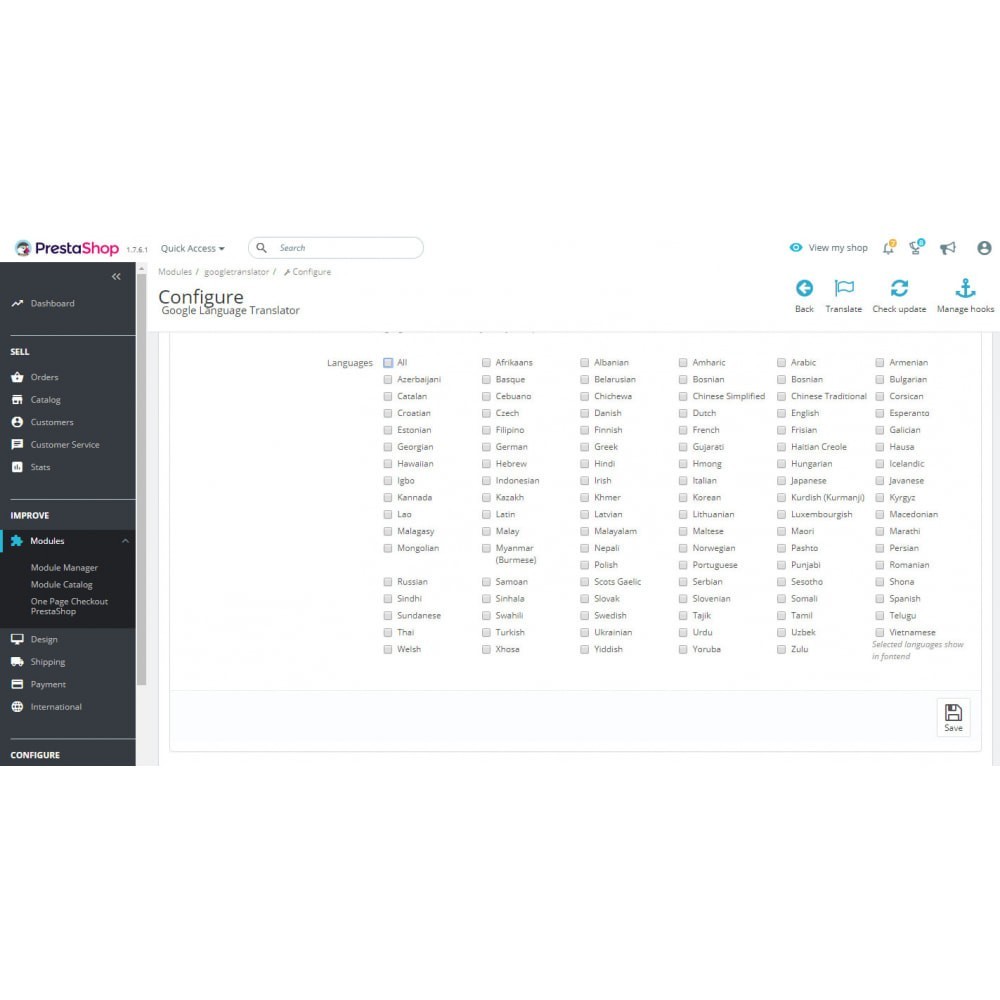Click the Save floppy disk icon
1000x1000 pixels.
tap(953, 712)
